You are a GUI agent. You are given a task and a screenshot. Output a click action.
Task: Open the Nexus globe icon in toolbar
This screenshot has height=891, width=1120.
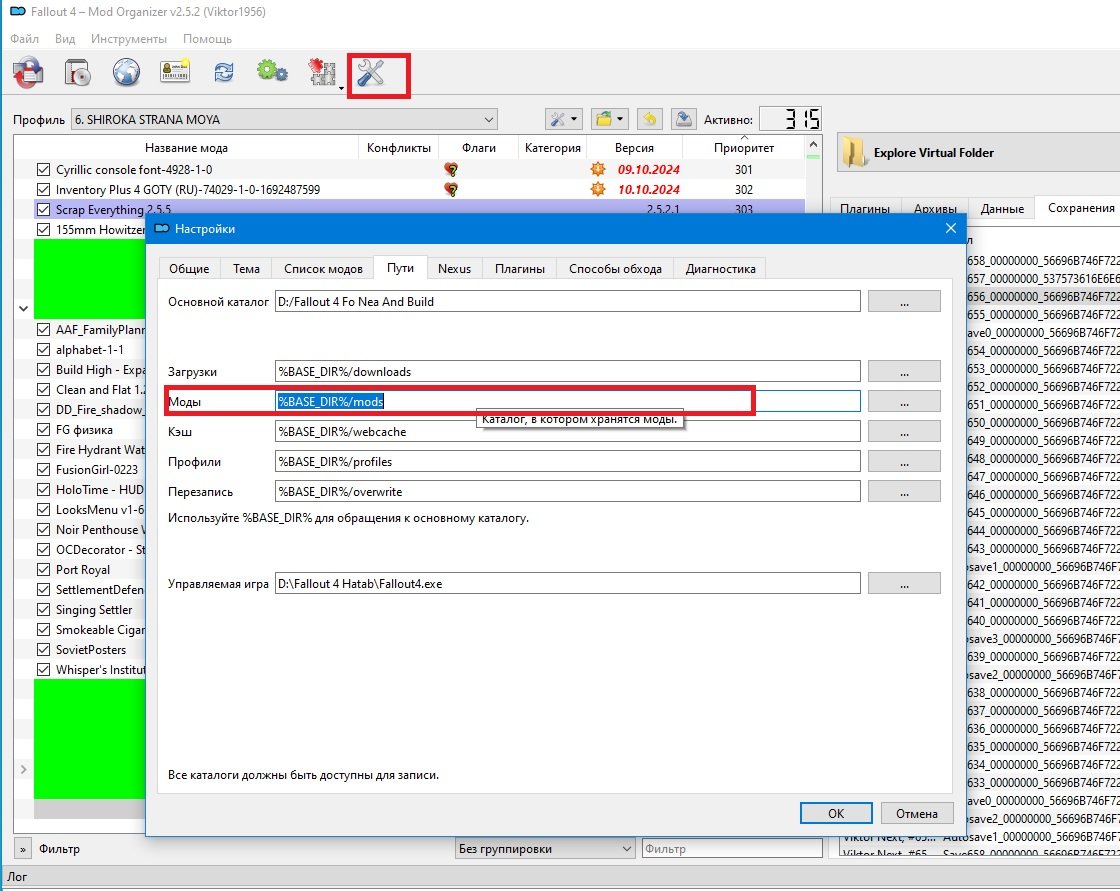(x=126, y=73)
